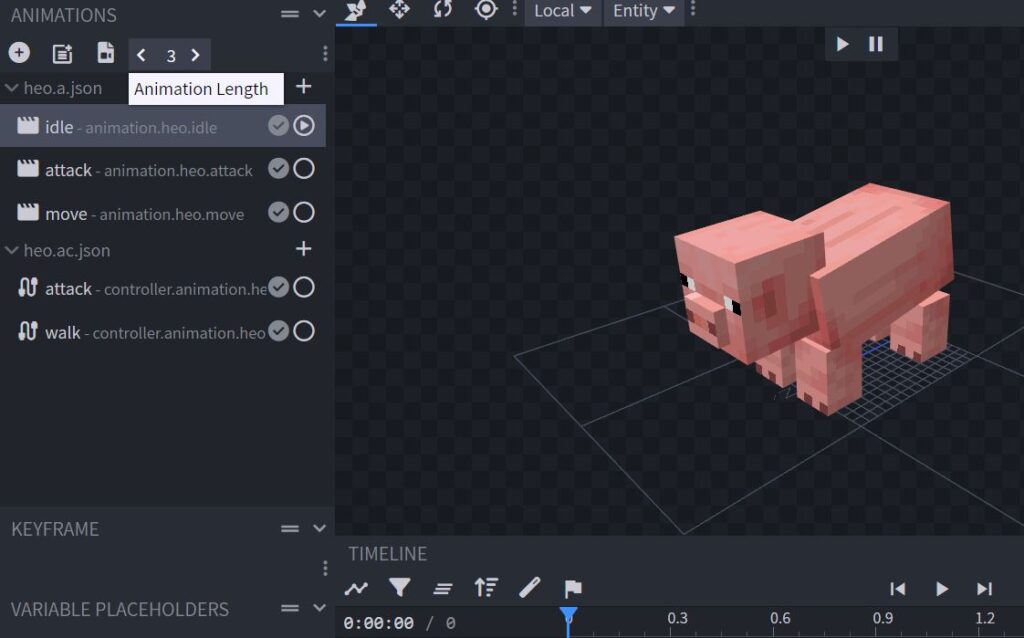Open toolbar options after Entity dropdown
The width and height of the screenshot is (1024, 638).
(693, 10)
